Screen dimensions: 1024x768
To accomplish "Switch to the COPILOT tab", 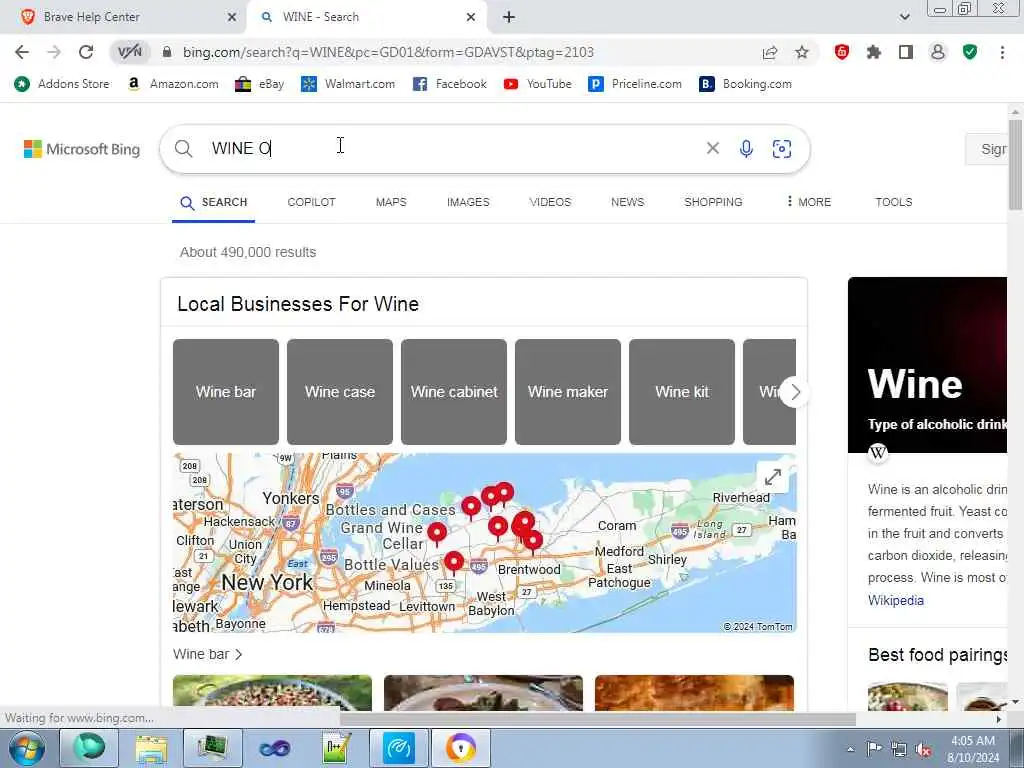I will pos(312,202).
